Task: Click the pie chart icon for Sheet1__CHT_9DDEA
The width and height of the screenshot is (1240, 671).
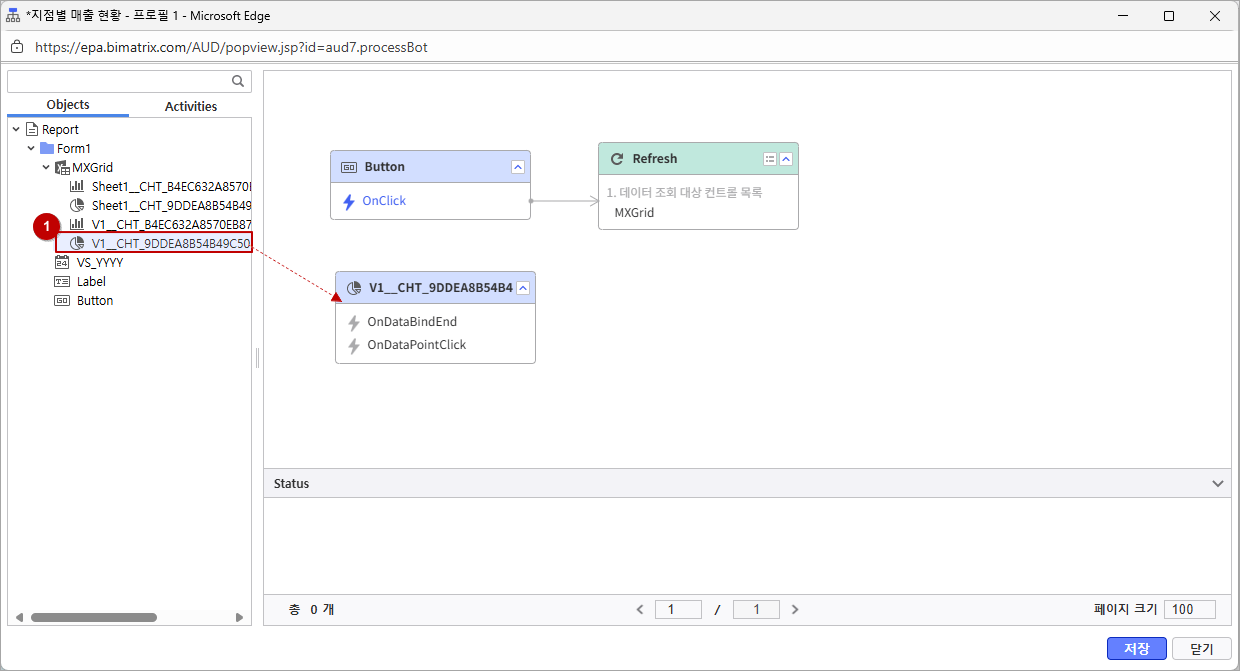Action: pos(77,206)
